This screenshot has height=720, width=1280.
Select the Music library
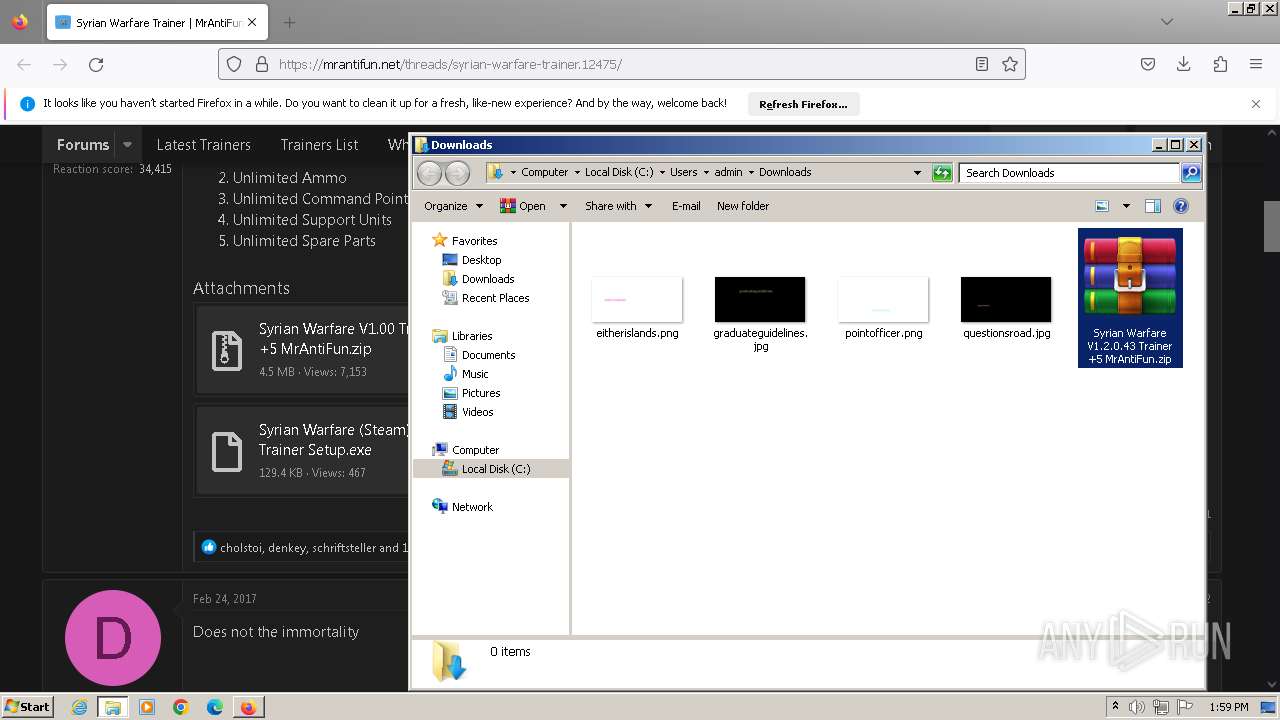coord(475,374)
